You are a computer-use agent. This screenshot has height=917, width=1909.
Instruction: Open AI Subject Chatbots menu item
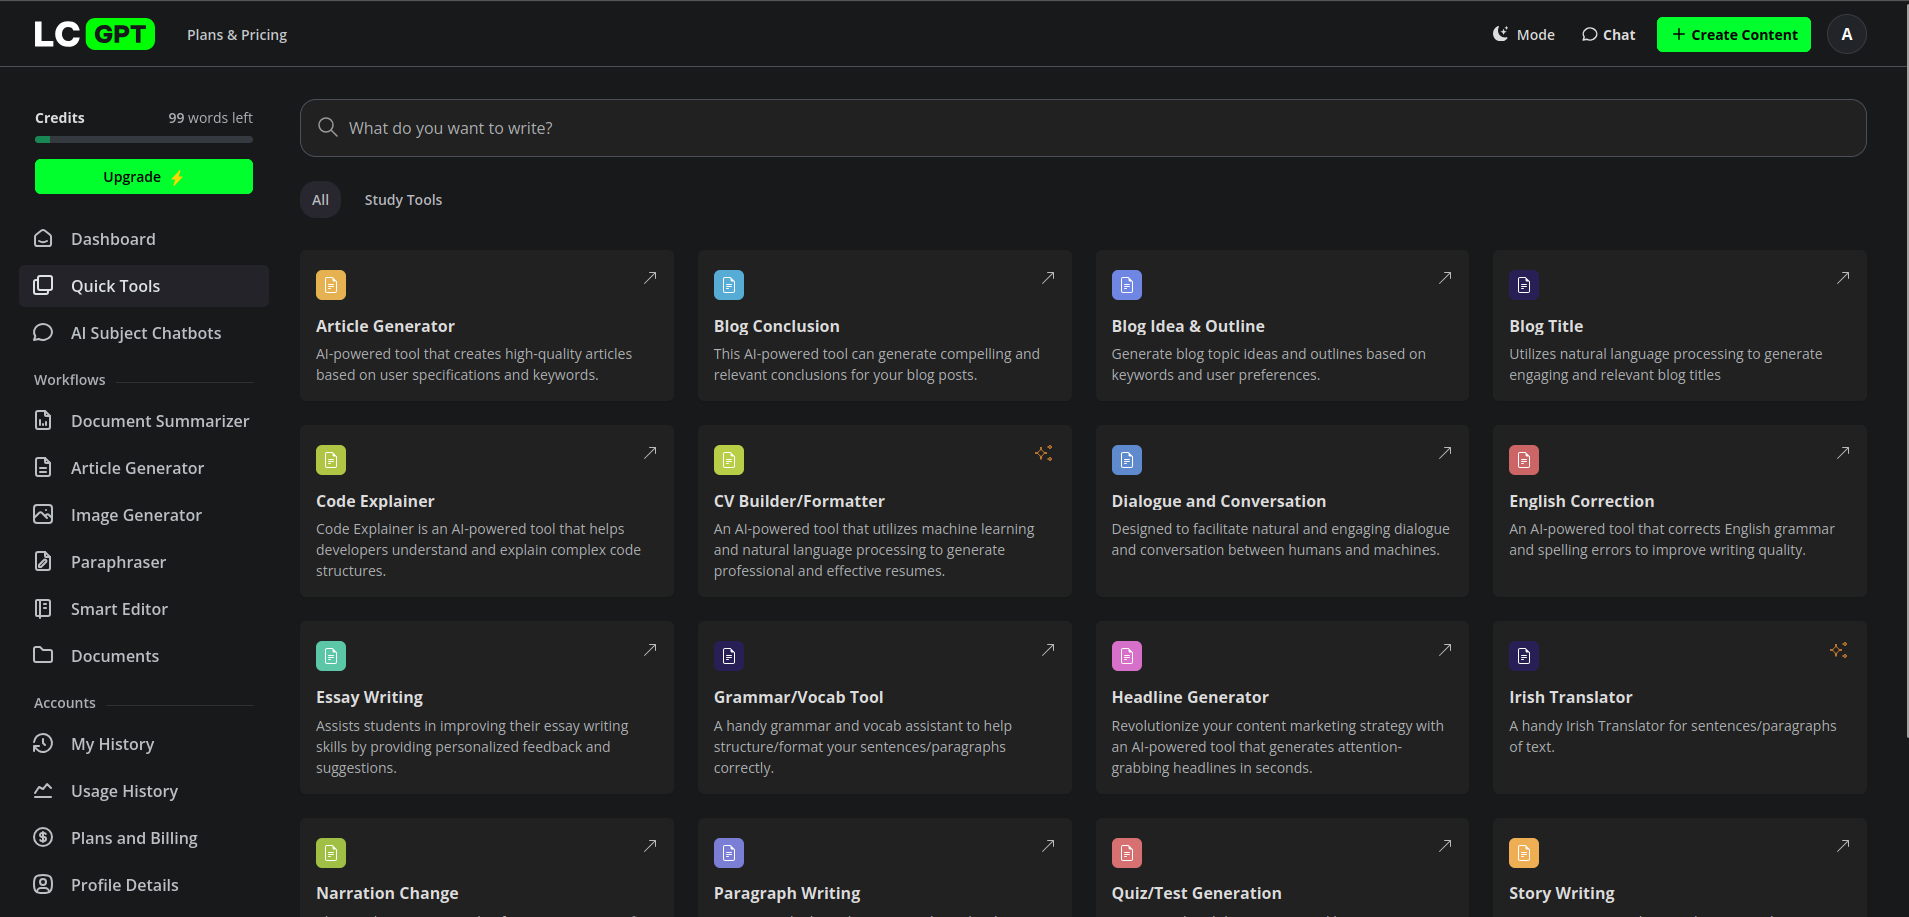coord(144,333)
